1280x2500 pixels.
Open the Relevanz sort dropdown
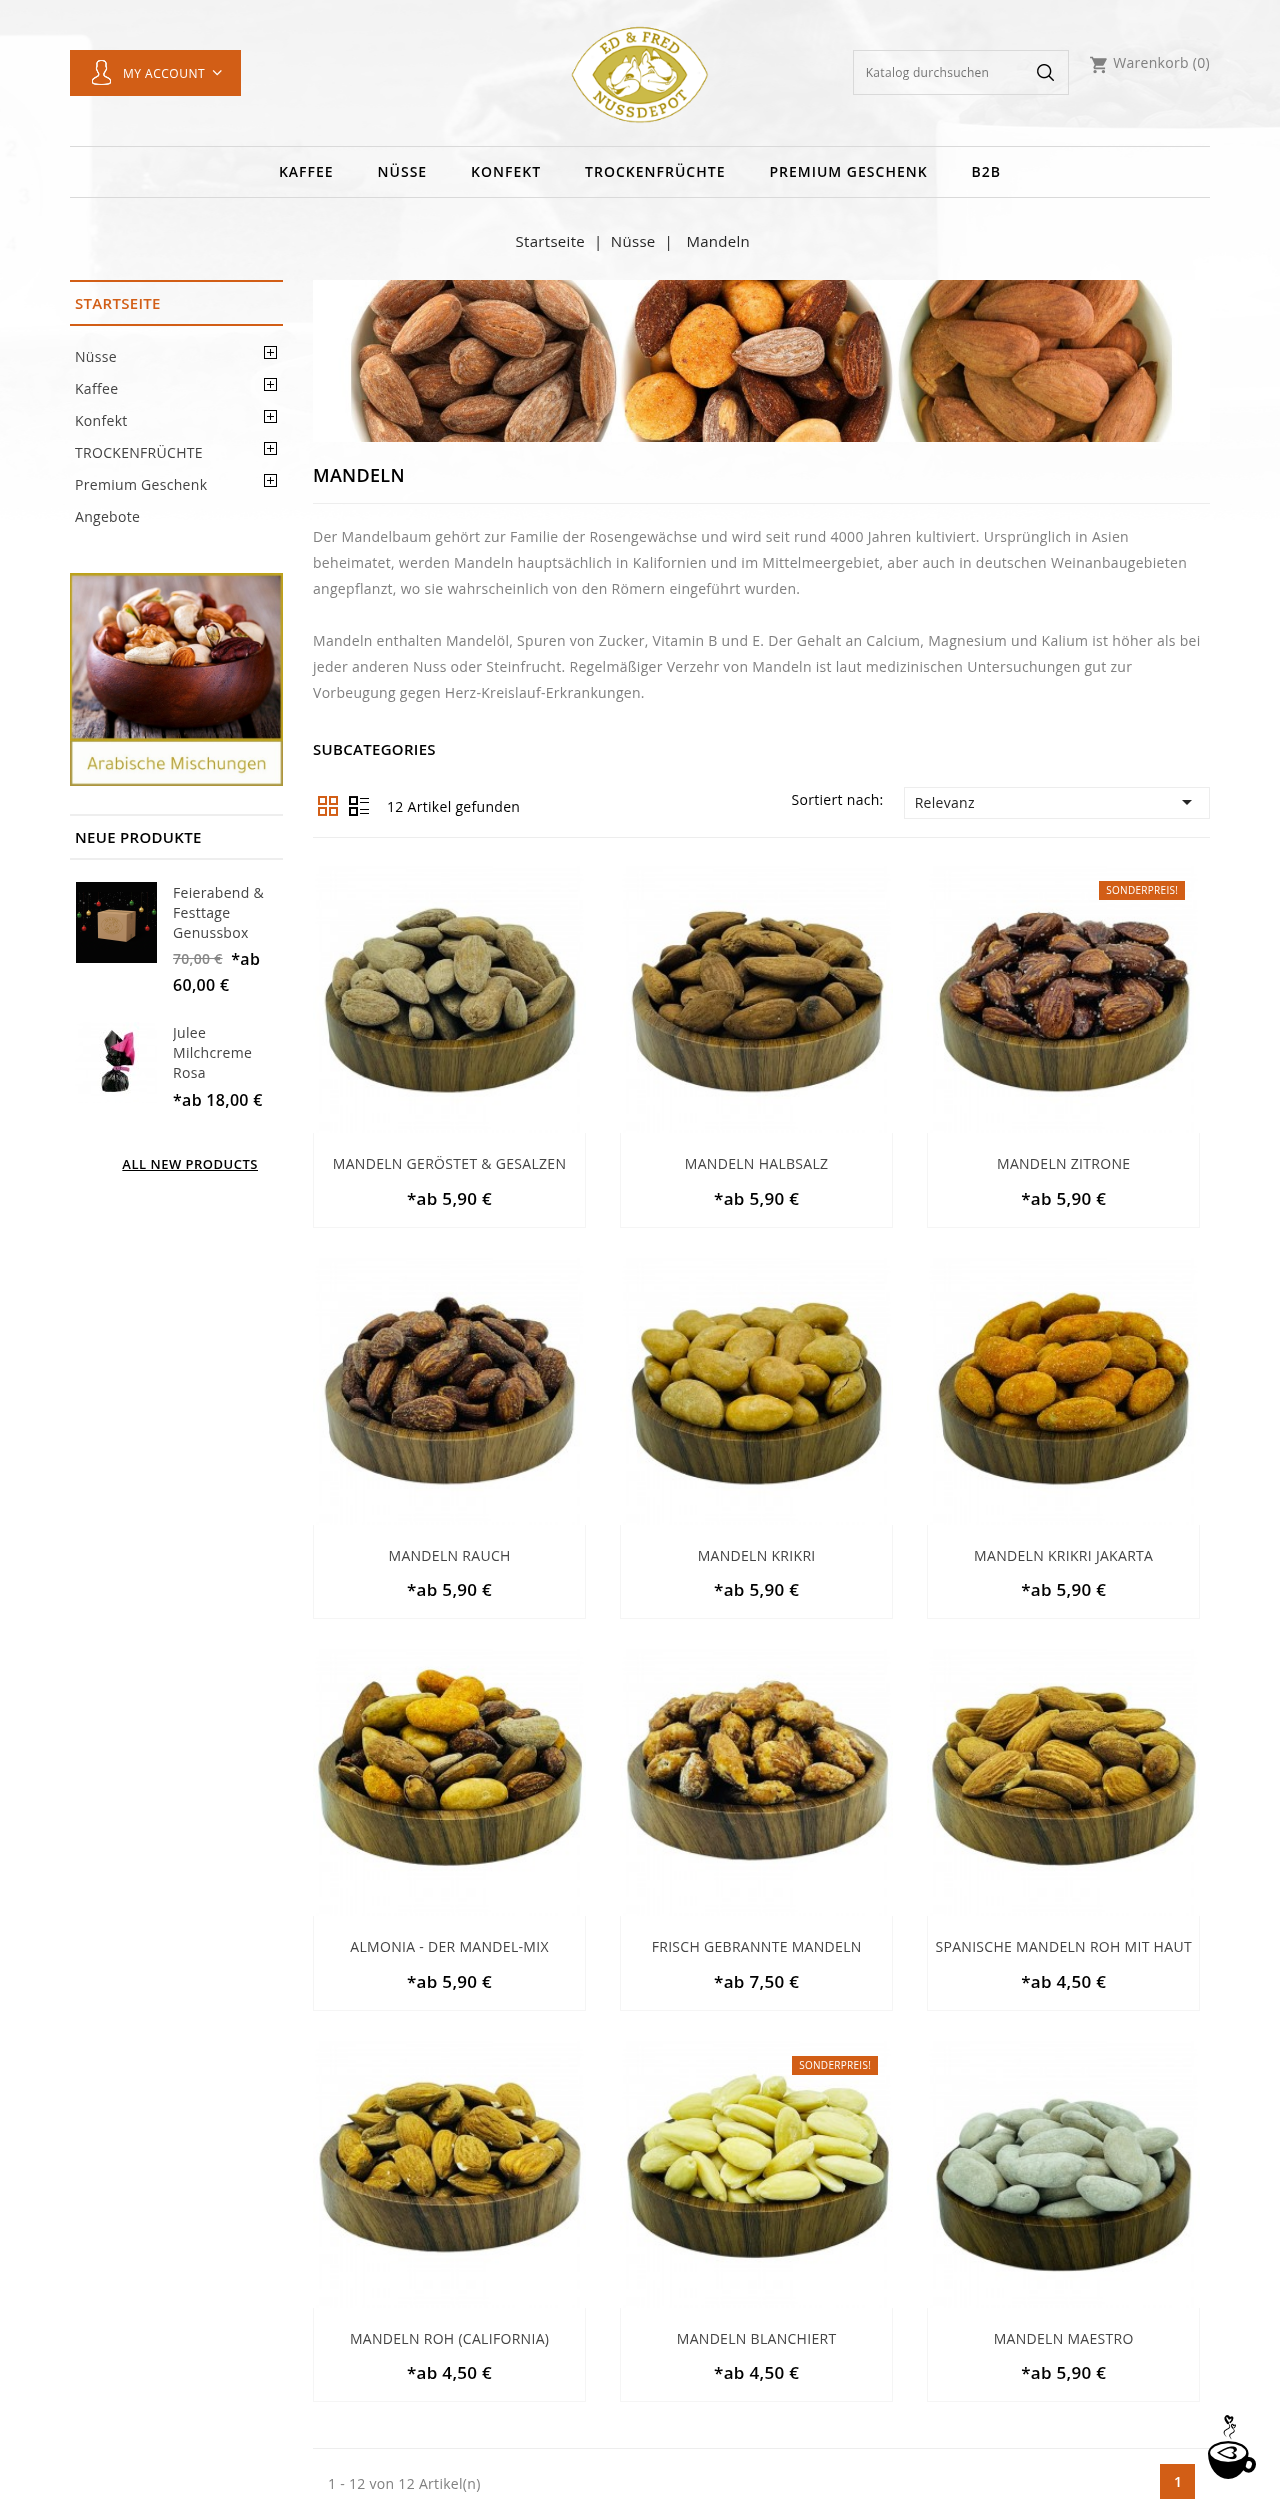(x=1056, y=803)
